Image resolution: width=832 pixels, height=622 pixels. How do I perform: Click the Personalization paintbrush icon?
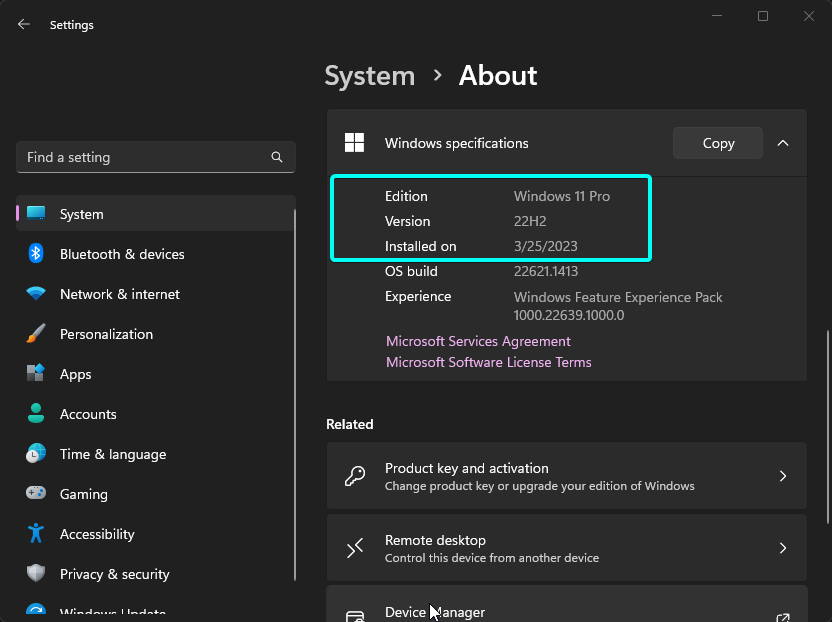(x=36, y=334)
